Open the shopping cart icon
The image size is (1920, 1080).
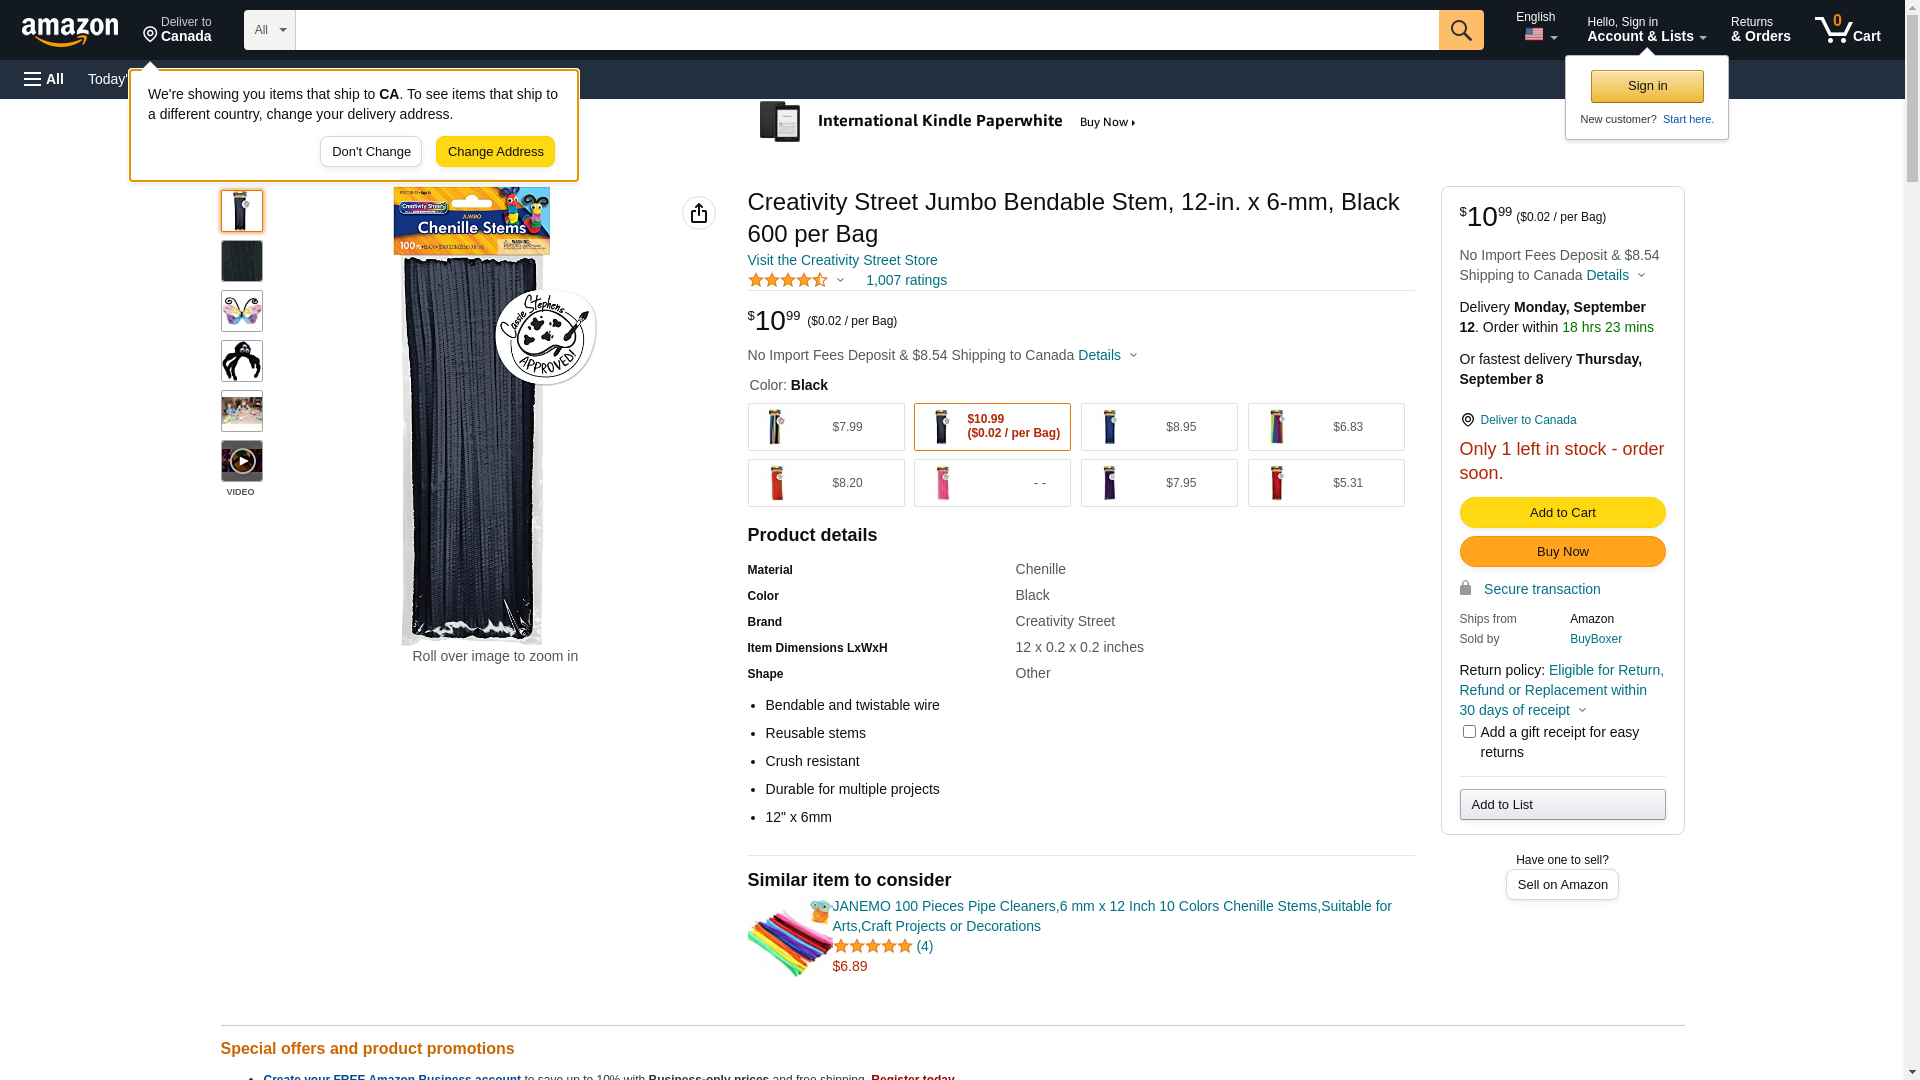(x=1846, y=30)
